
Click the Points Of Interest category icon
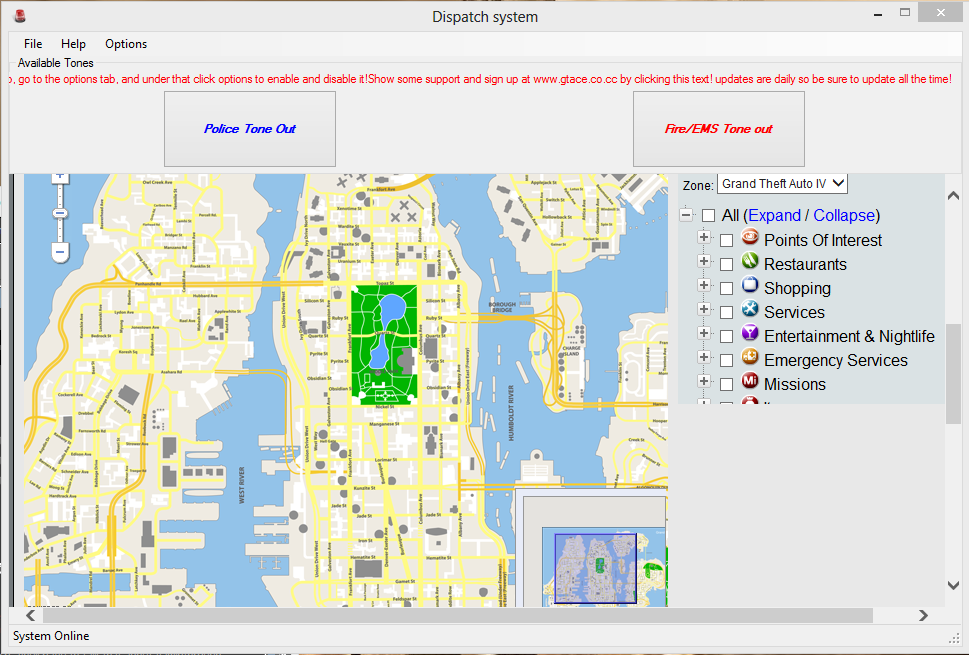point(750,240)
